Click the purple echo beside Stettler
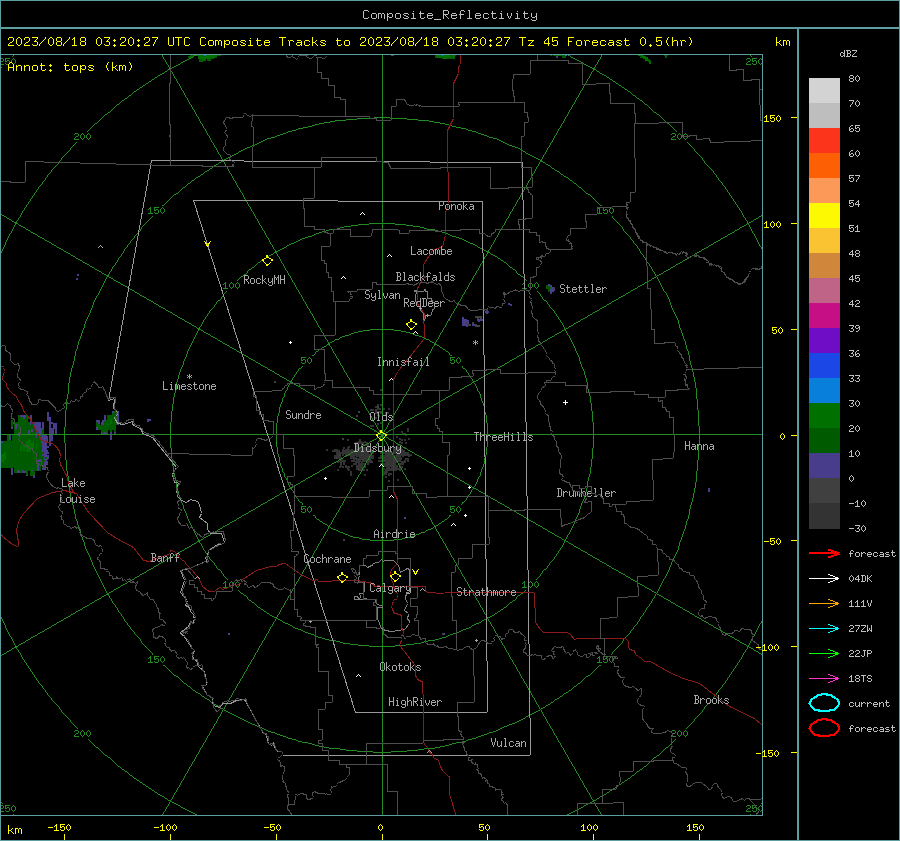 pos(550,288)
